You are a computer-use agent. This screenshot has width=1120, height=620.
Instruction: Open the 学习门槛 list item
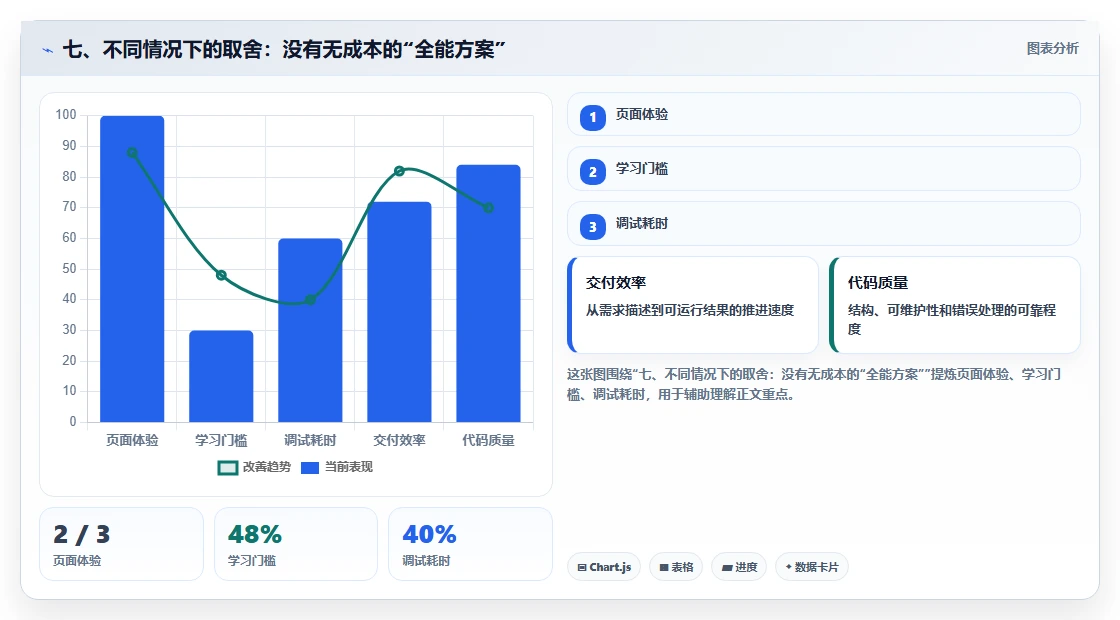[x=824, y=169]
